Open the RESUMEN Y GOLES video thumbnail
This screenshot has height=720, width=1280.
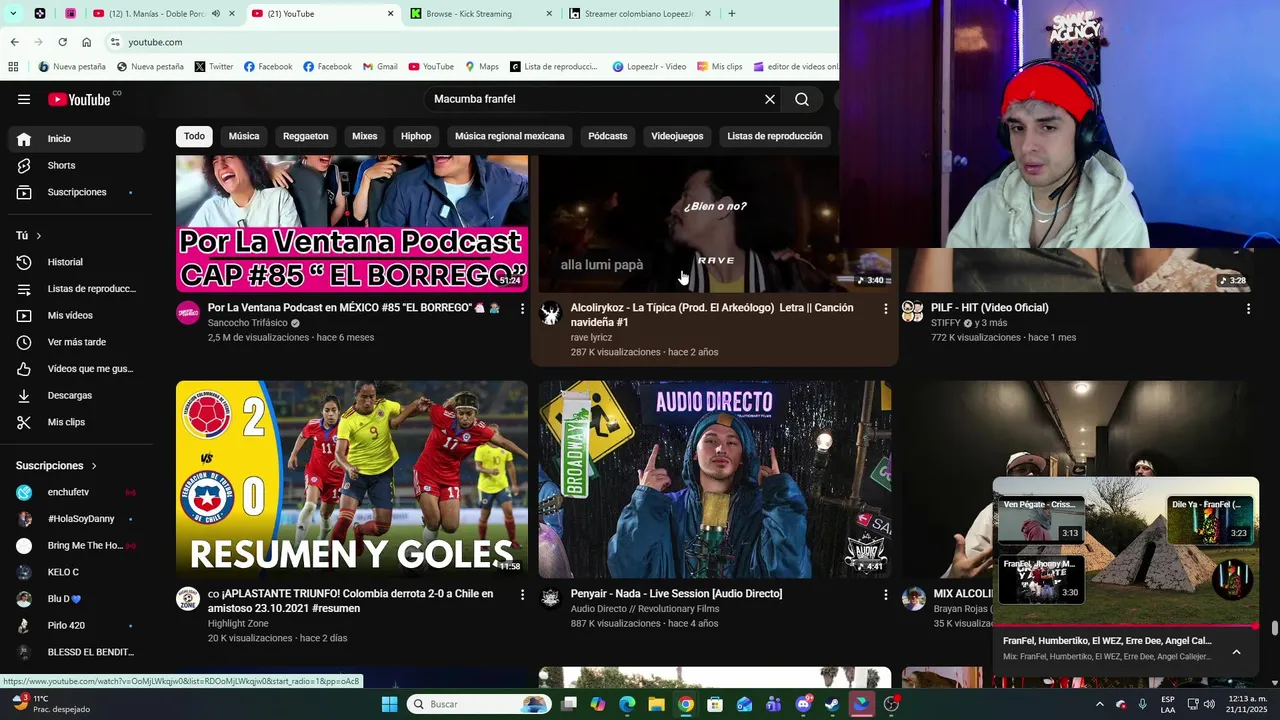(352, 479)
